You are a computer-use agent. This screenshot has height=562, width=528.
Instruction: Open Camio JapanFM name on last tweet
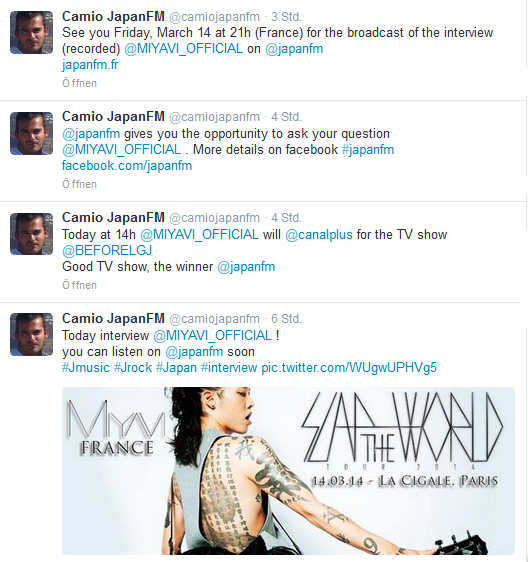(113, 318)
